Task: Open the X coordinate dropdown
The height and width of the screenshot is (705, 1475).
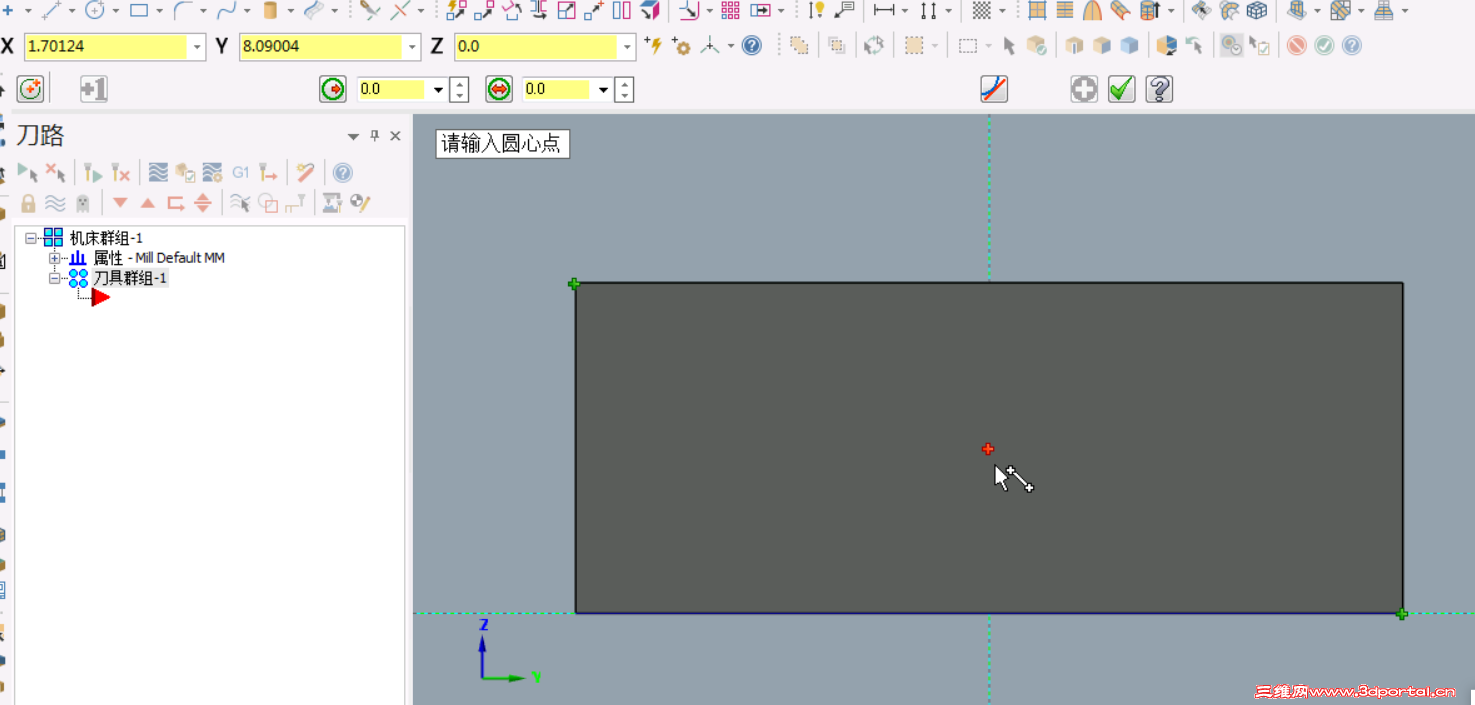Action: pyautogui.click(x=197, y=46)
